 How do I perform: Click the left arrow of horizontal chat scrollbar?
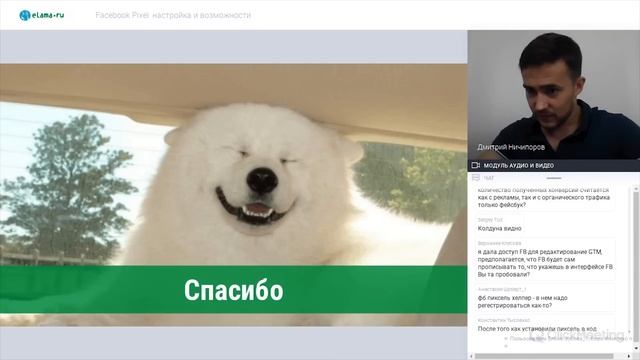(x=471, y=356)
